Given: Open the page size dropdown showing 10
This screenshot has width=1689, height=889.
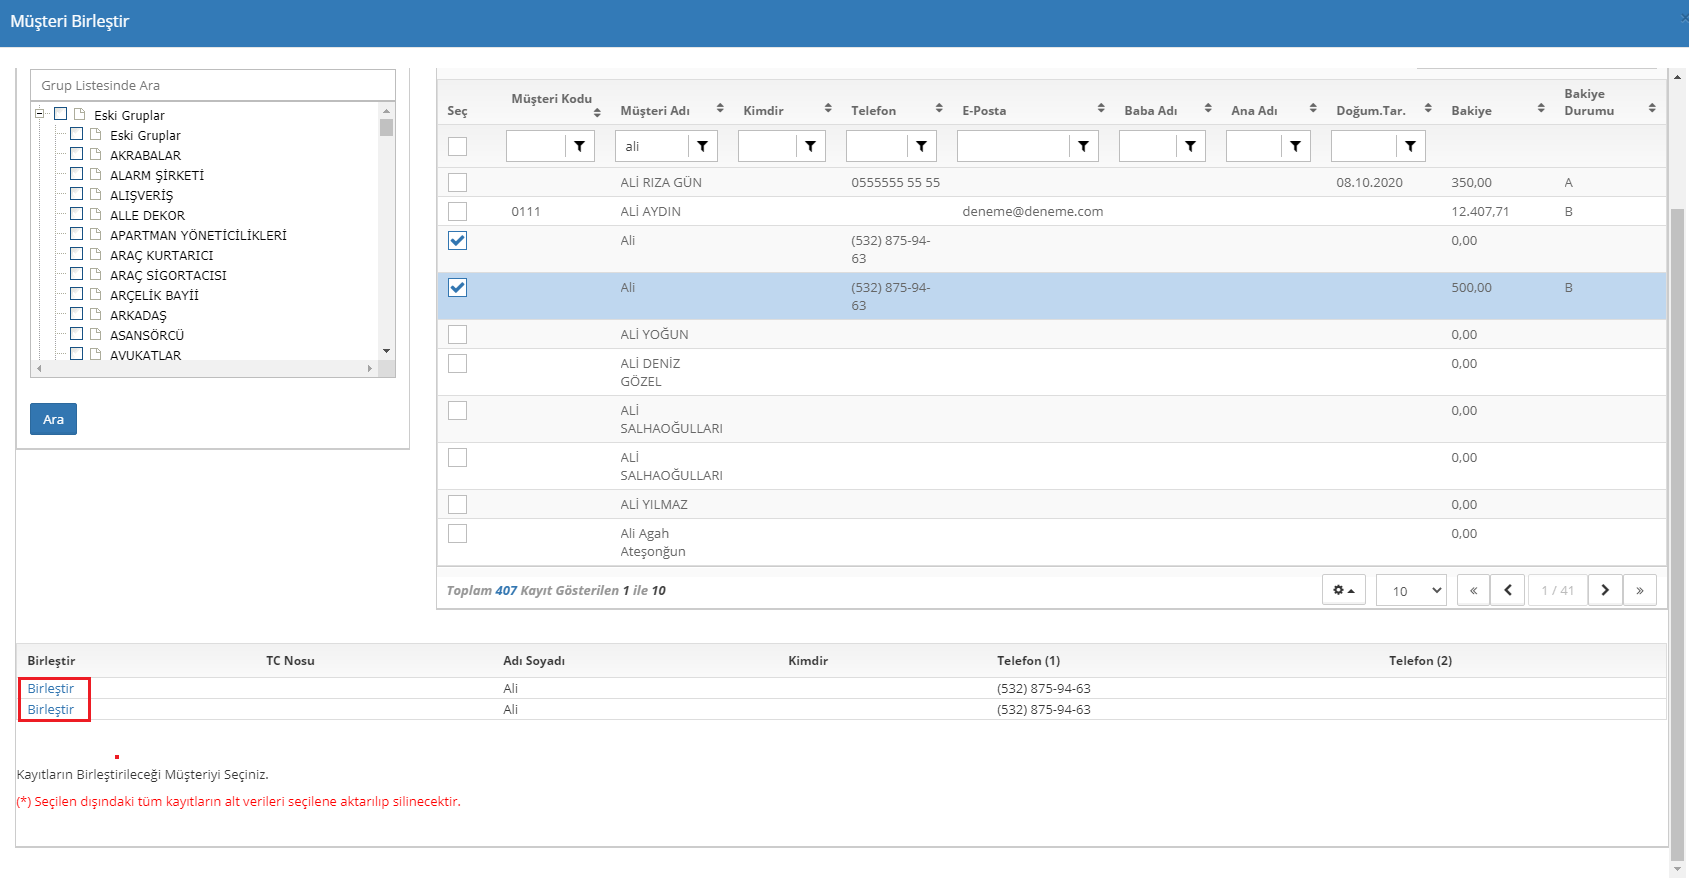Looking at the screenshot, I should click(1411, 590).
